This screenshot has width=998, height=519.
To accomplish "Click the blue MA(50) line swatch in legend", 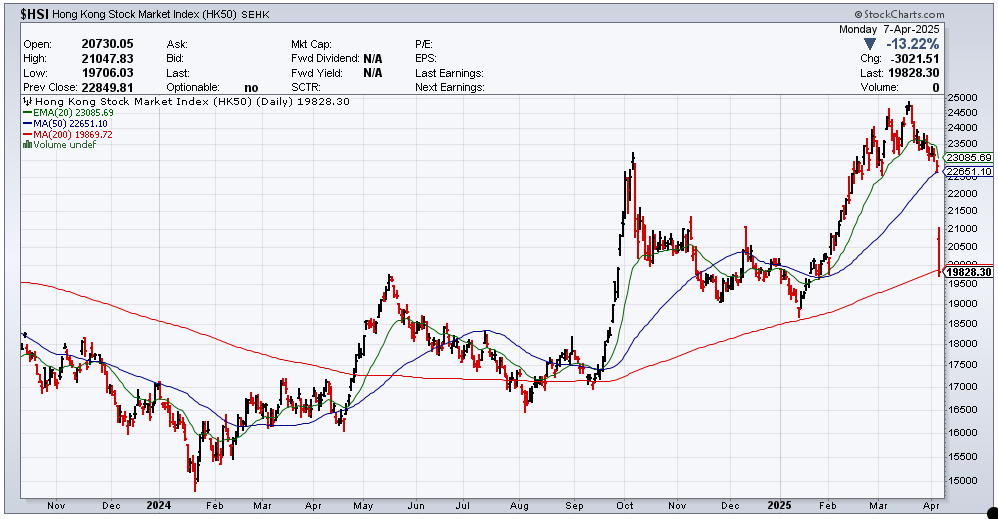I will (x=26, y=124).
